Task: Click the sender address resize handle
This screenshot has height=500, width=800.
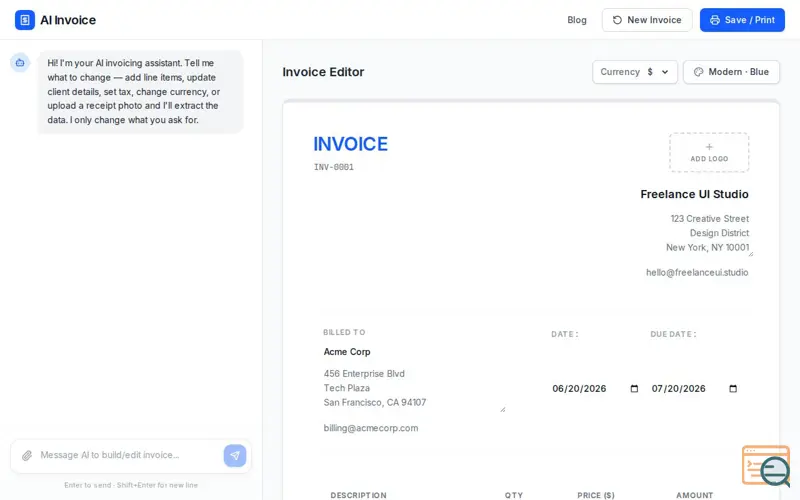Action: tap(751, 253)
